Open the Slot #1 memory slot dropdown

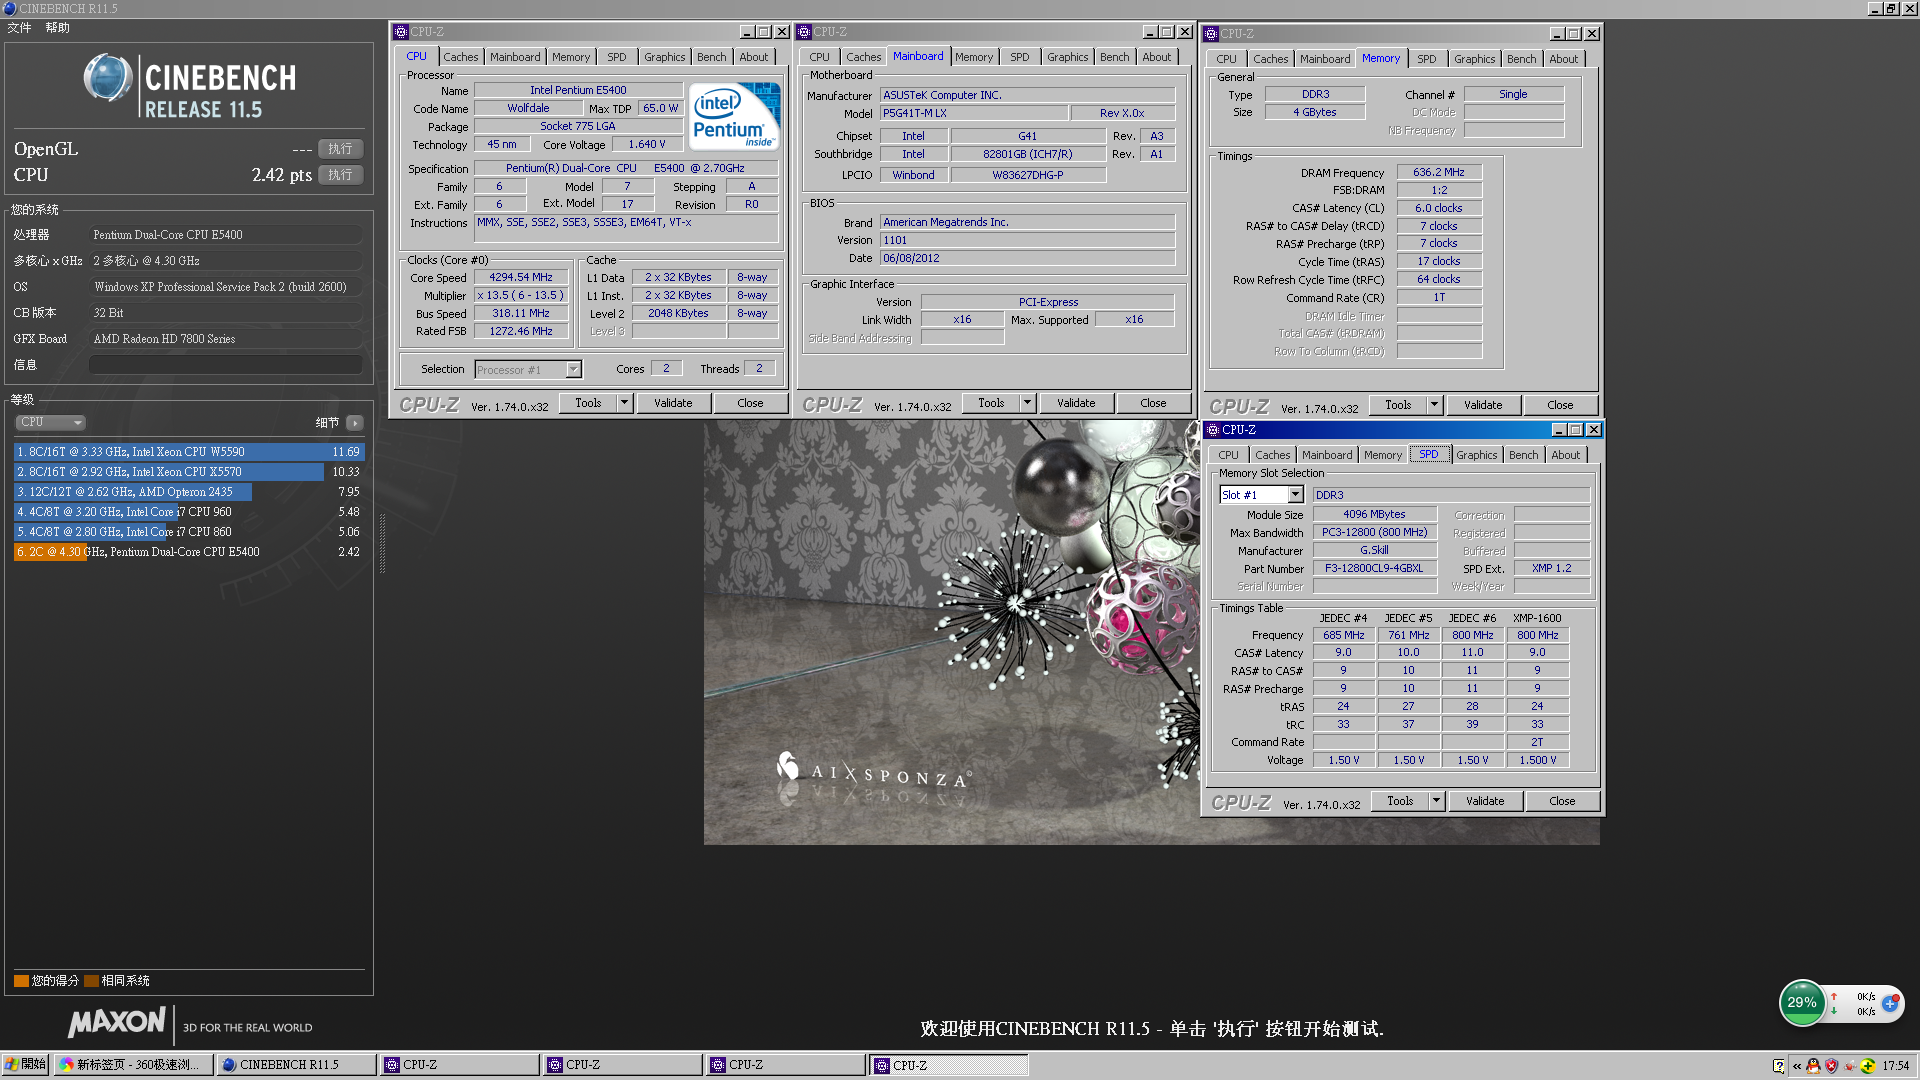1261,495
